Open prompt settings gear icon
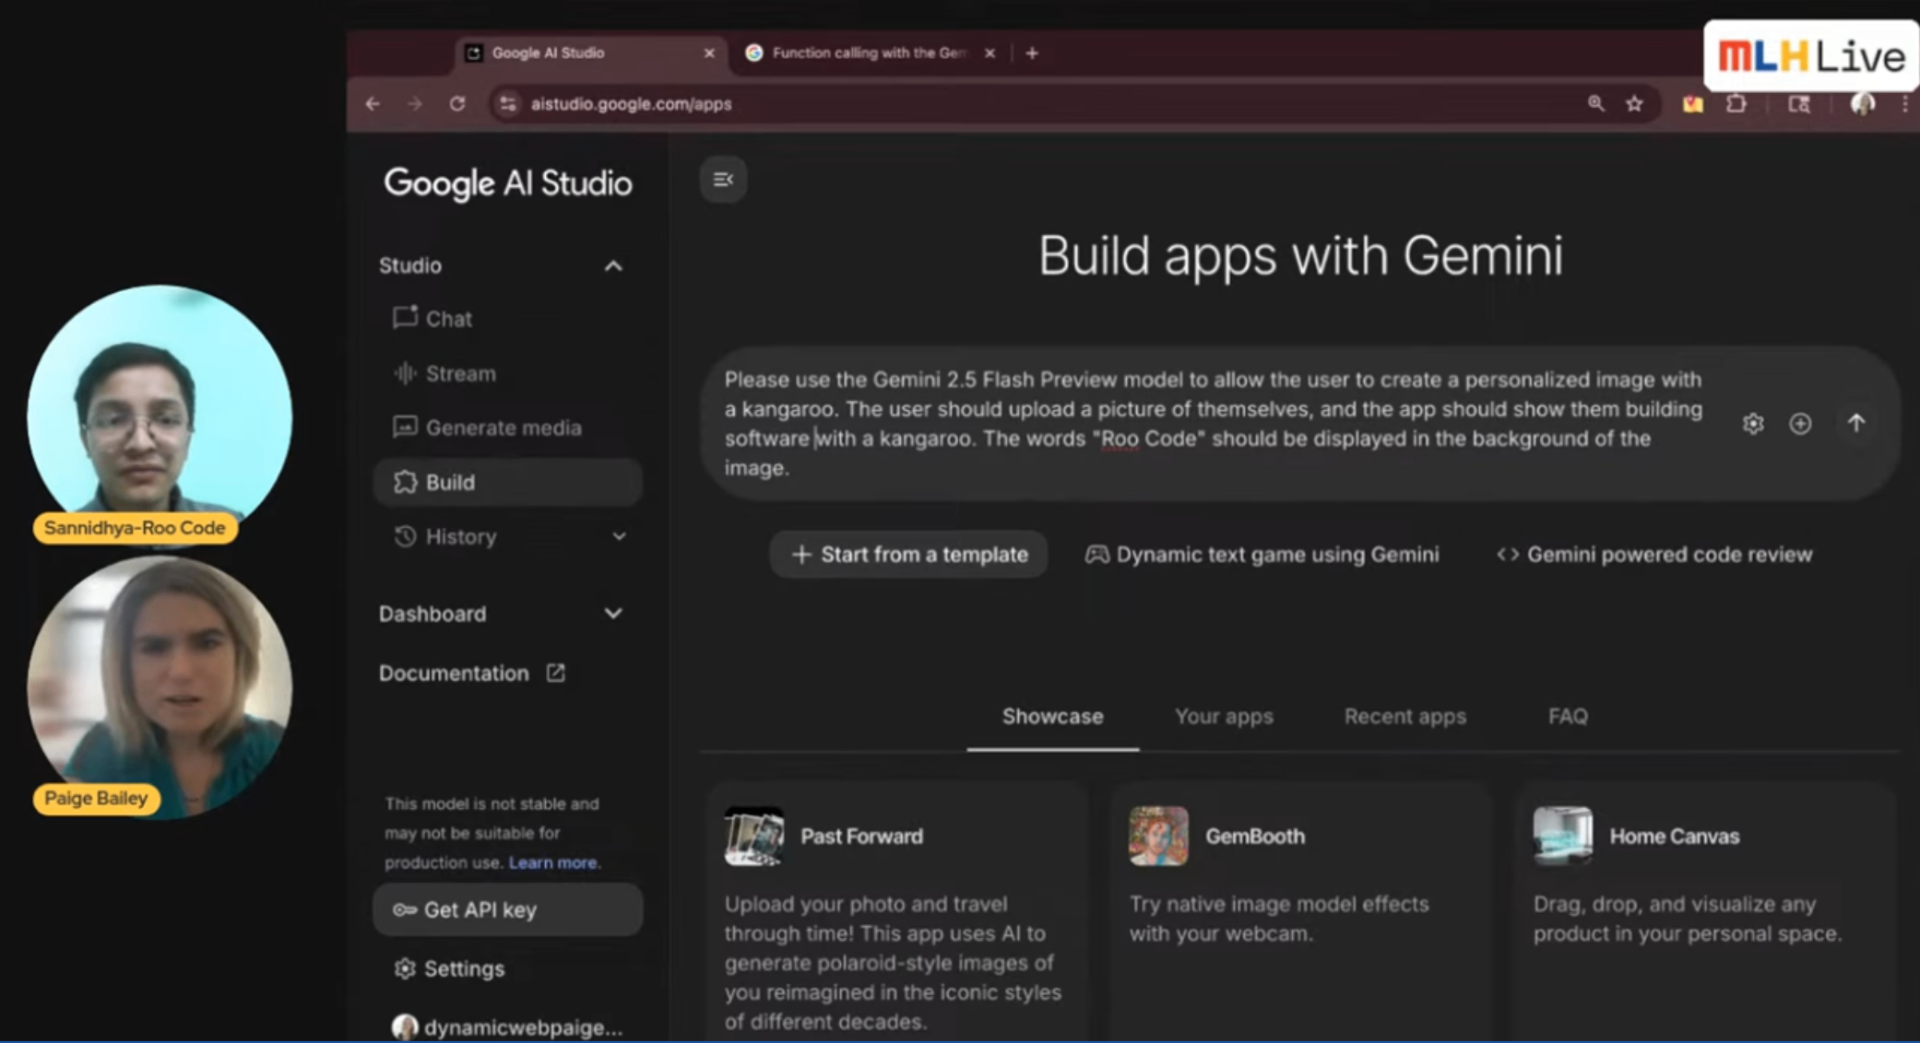This screenshot has width=1920, height=1043. pyautogui.click(x=1753, y=424)
